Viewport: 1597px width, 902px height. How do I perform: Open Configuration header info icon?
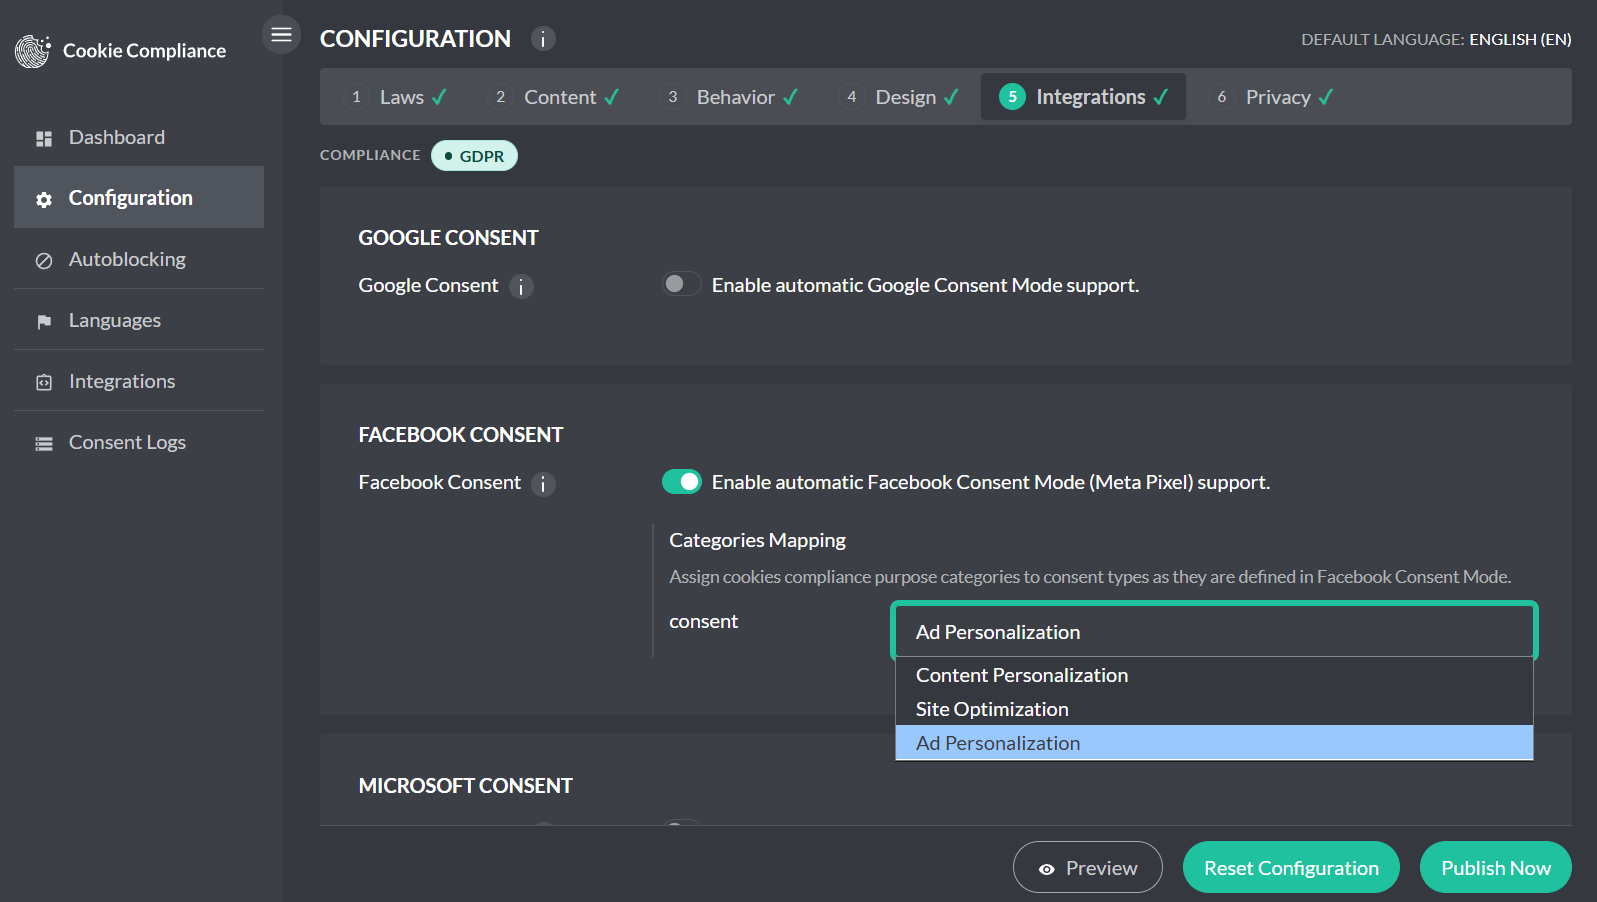coord(543,39)
